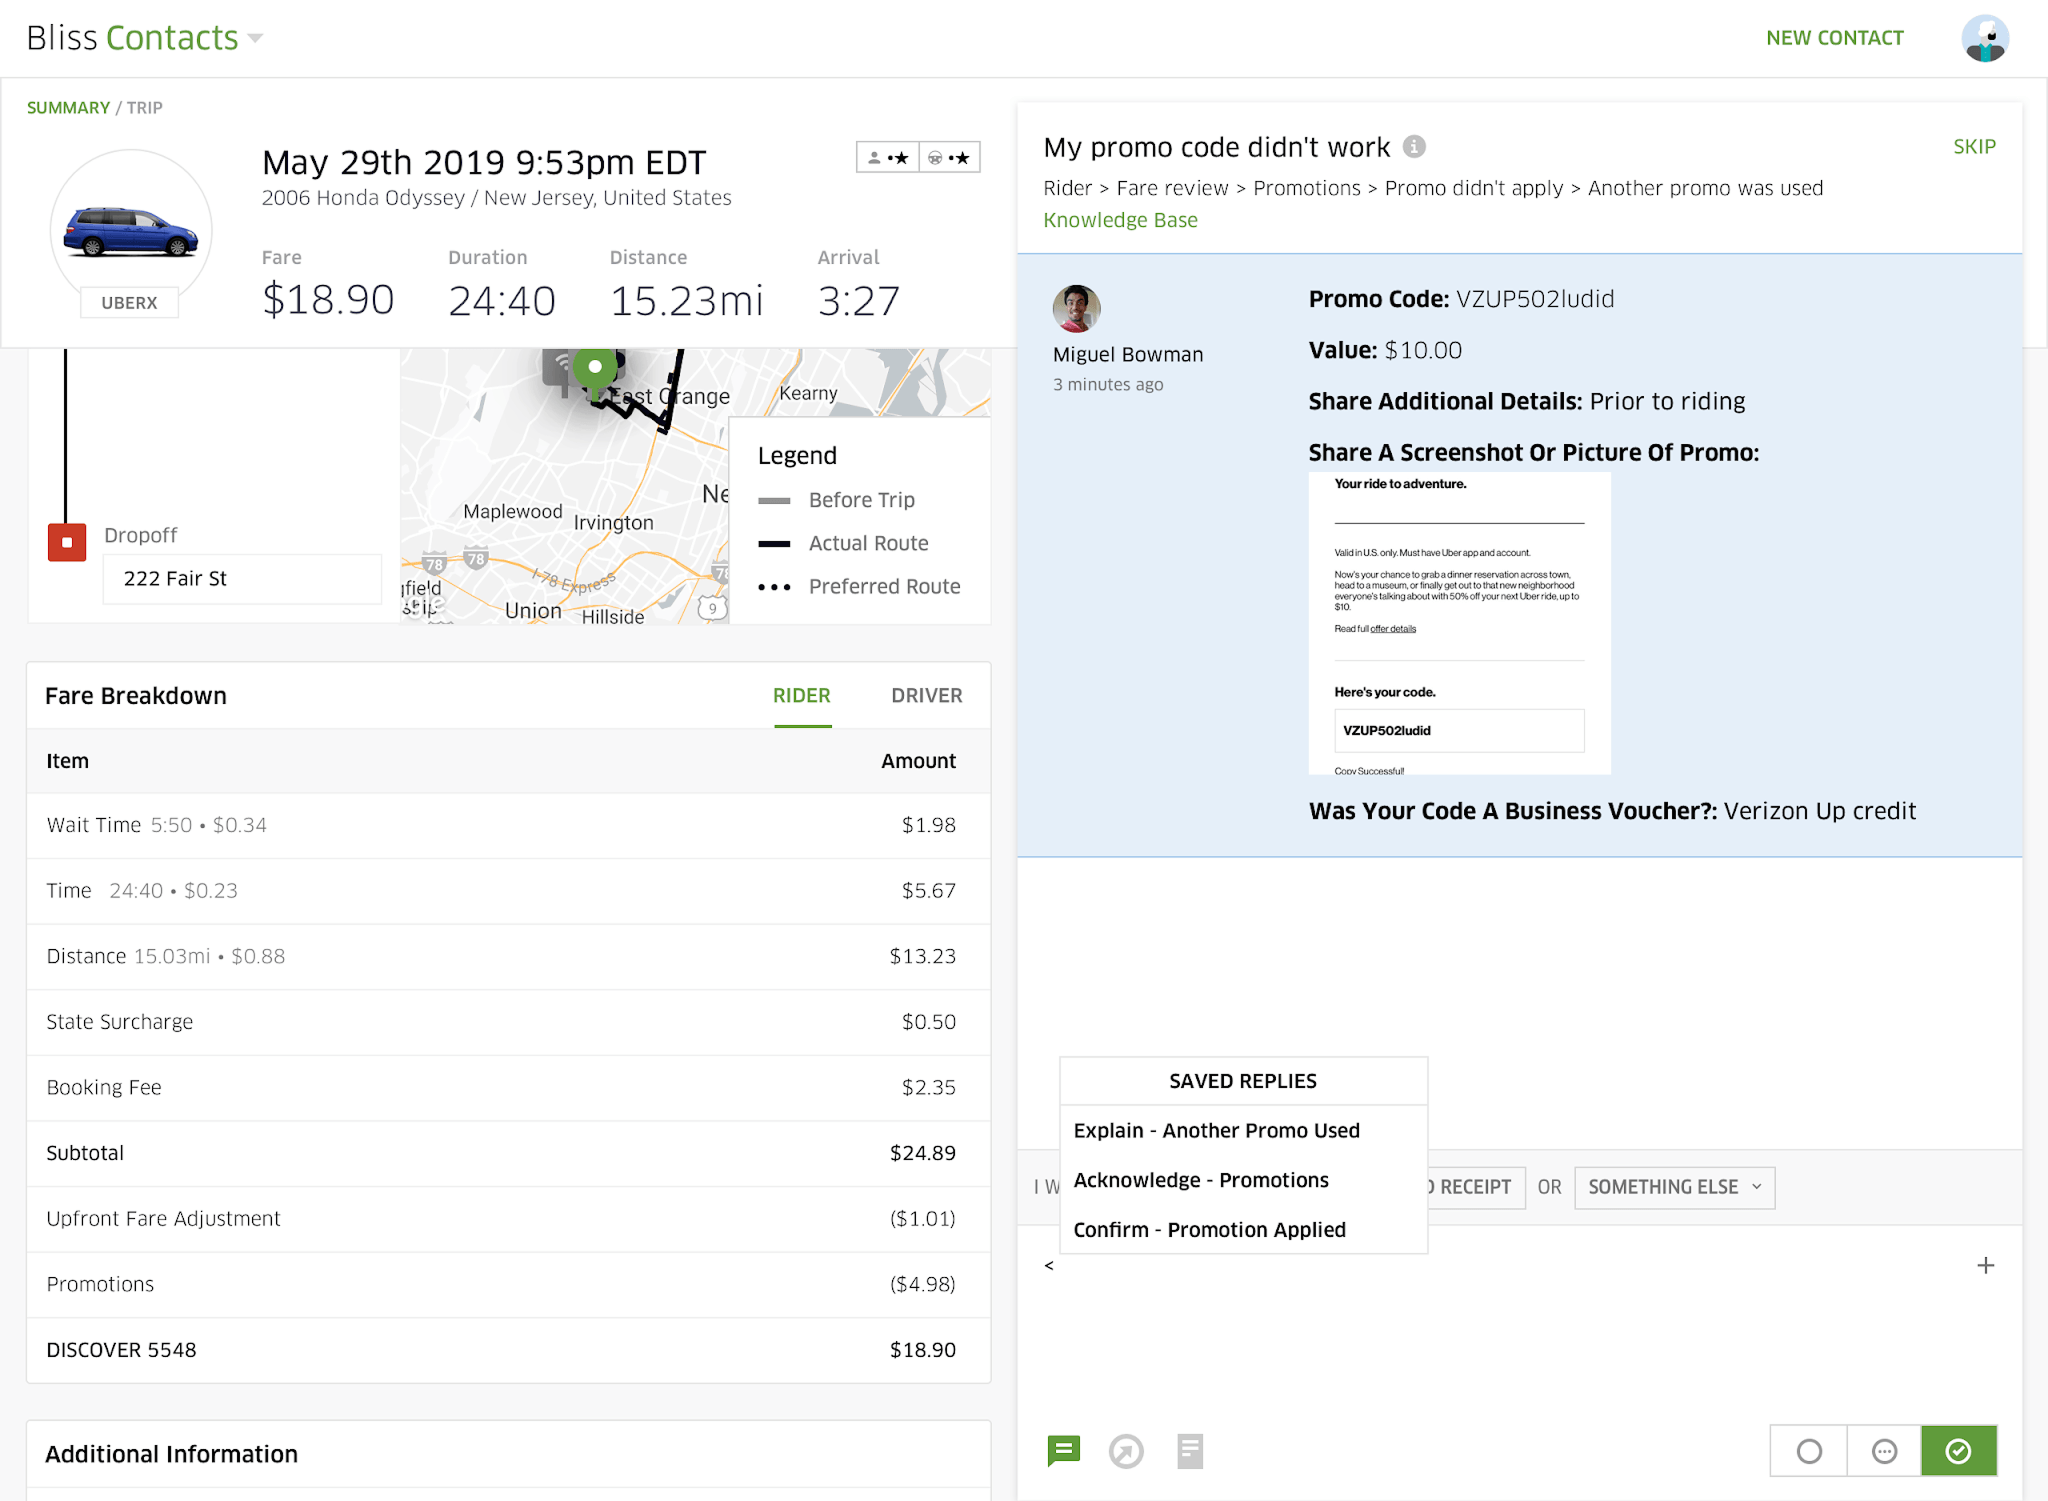Set ticket status to open circle
Image resolution: width=2048 pixels, height=1501 pixels.
[x=1809, y=1451]
